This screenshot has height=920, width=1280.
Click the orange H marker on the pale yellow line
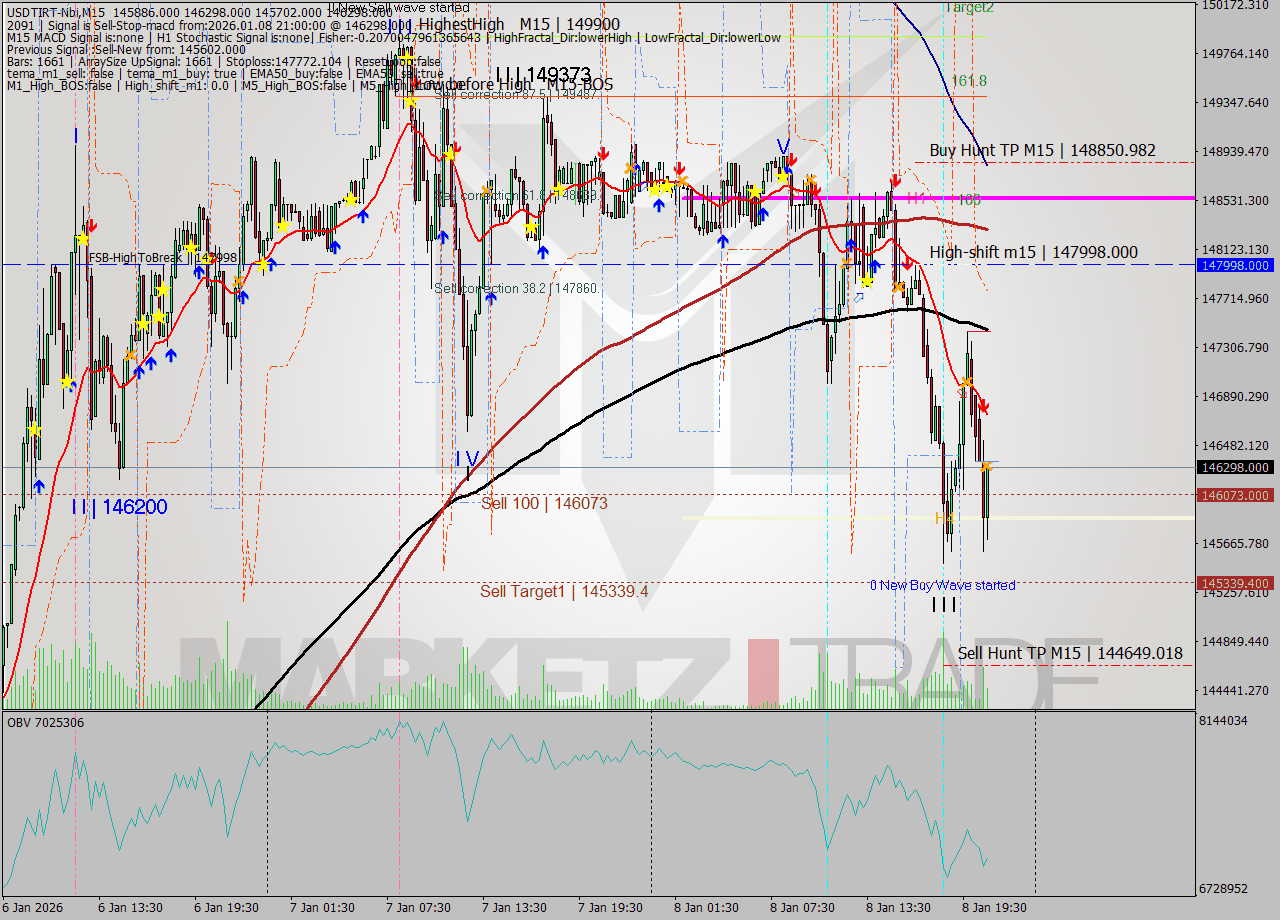coord(938,518)
